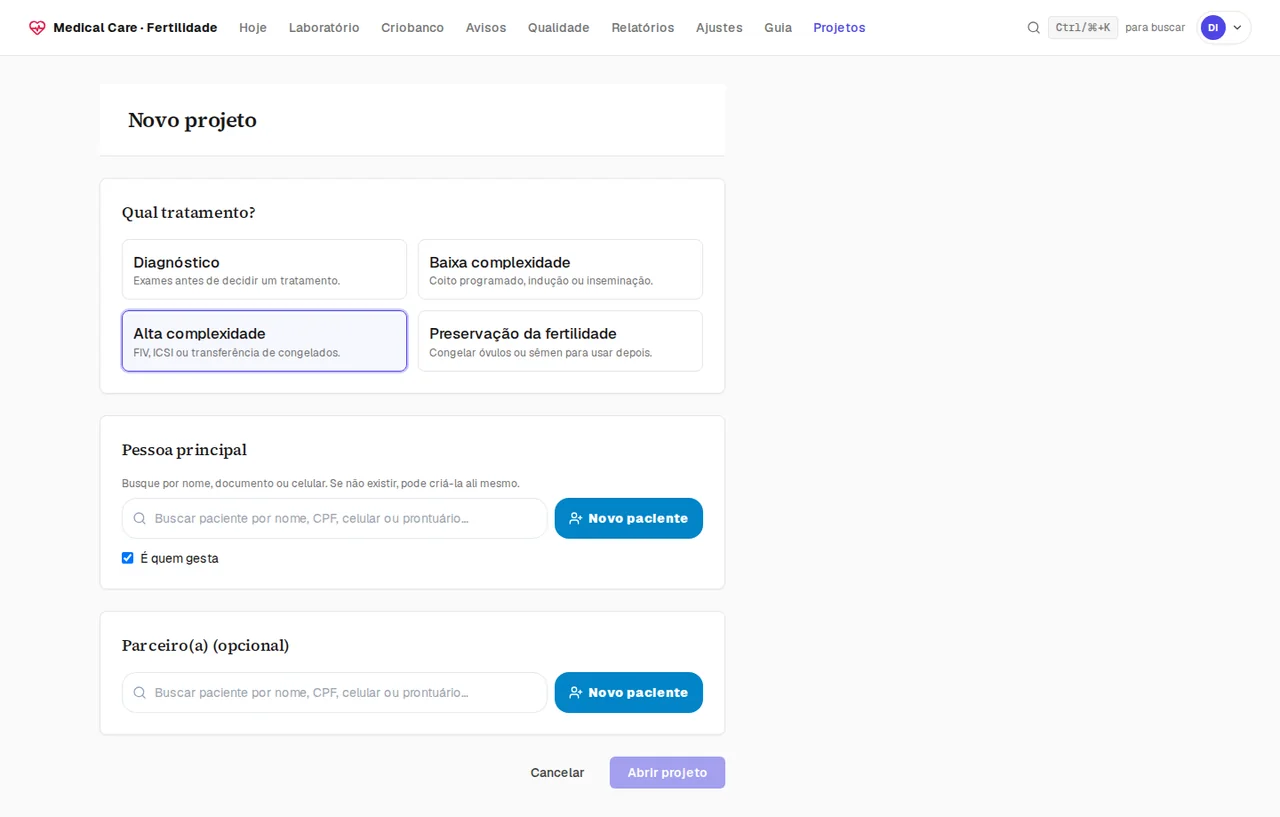Click the Medical Care heart logo icon

pos(37,28)
